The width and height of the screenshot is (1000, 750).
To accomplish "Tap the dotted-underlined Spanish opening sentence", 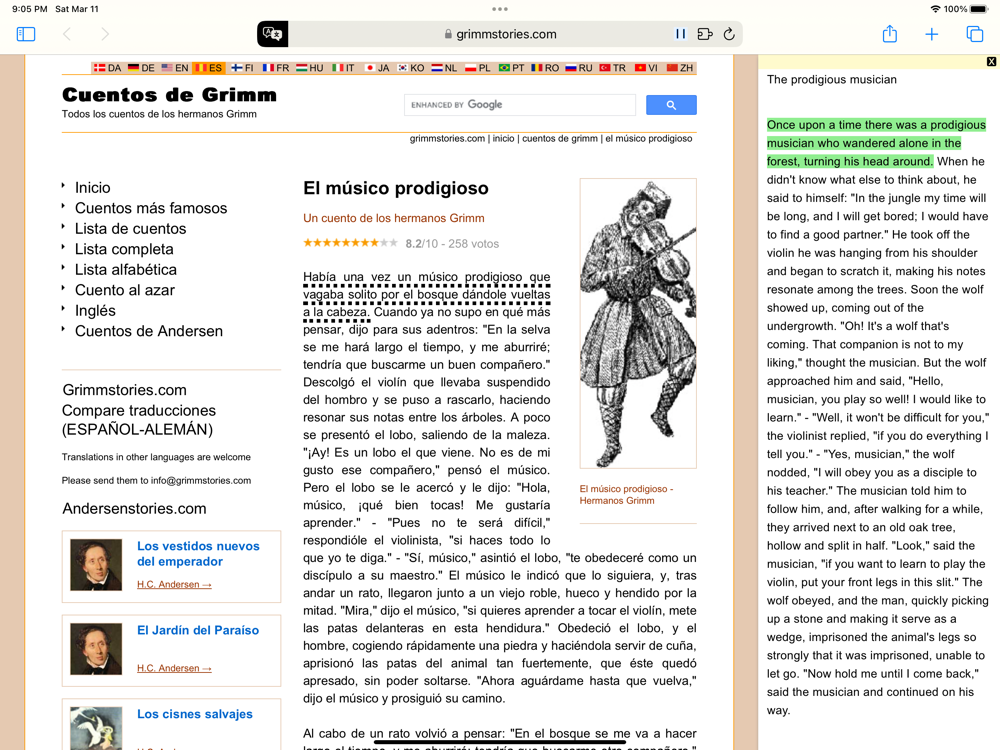I will click(426, 295).
